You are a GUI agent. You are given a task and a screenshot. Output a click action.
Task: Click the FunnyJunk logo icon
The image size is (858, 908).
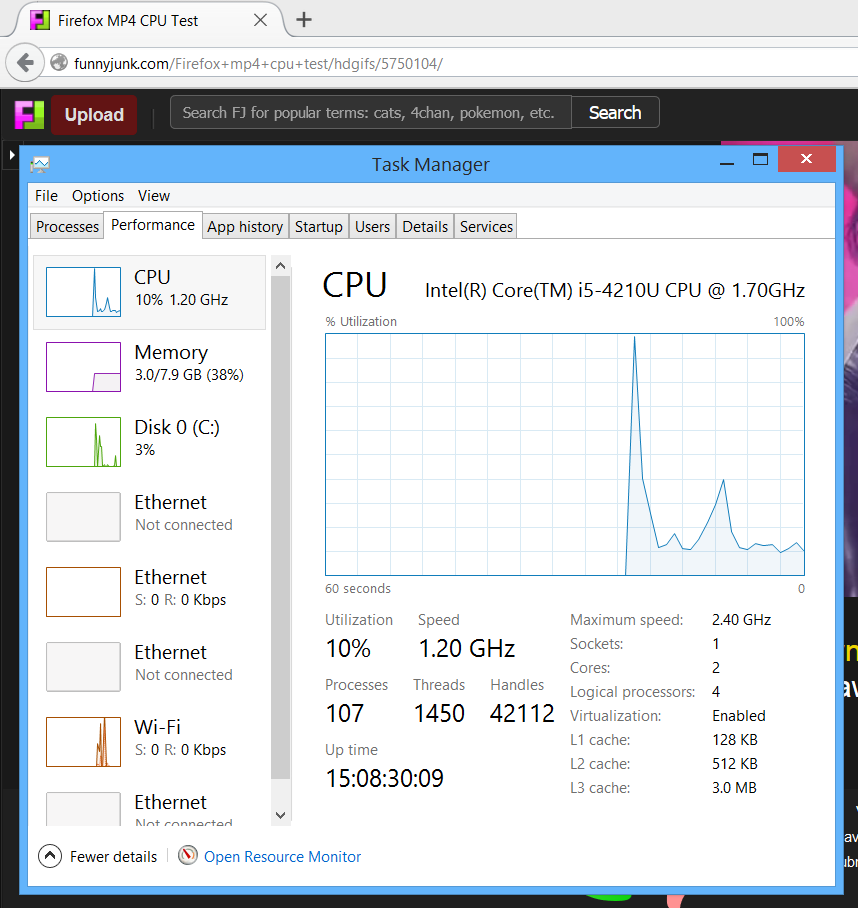click(x=29, y=114)
